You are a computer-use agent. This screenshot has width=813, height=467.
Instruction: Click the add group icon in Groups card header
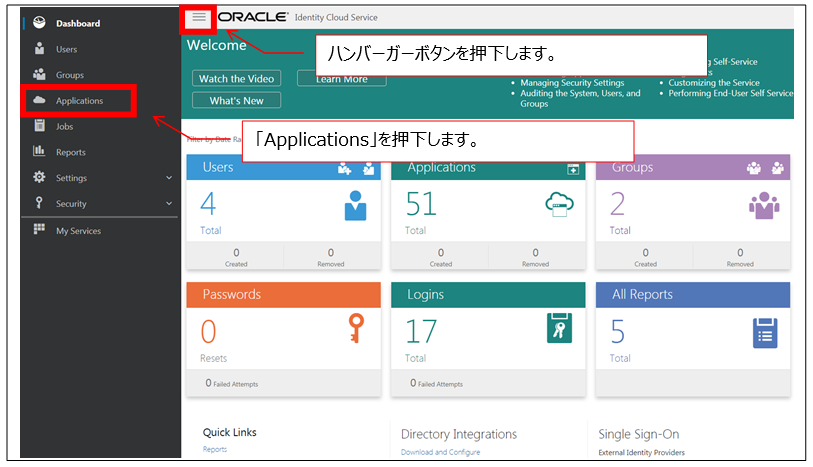click(x=754, y=168)
